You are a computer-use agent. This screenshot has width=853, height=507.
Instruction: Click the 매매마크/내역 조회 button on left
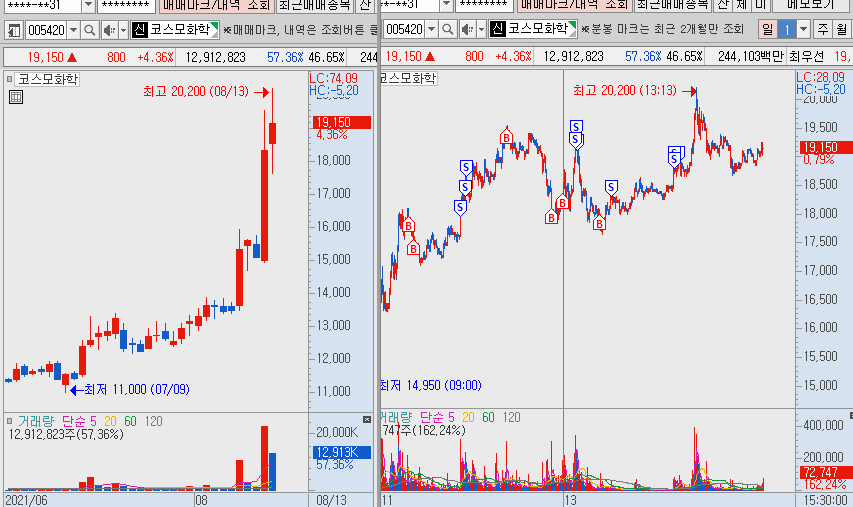(x=215, y=5)
